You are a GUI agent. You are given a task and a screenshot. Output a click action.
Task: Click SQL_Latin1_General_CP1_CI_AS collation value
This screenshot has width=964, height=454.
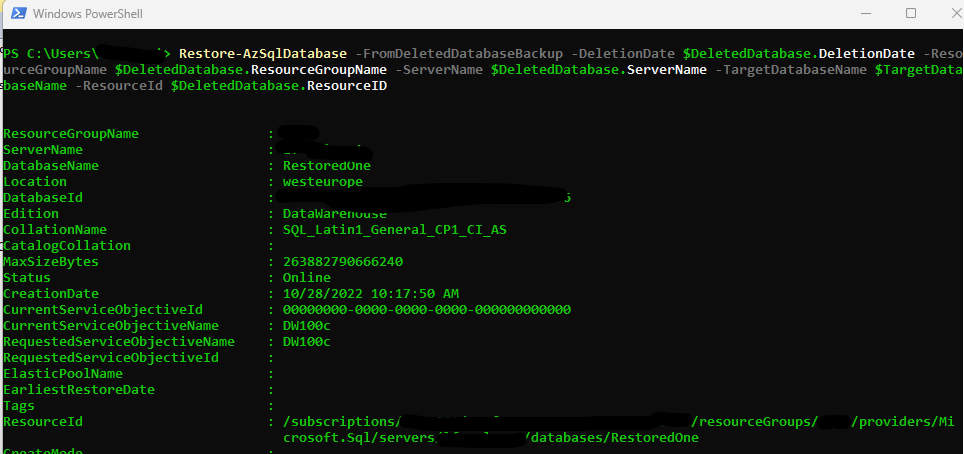[395, 229]
